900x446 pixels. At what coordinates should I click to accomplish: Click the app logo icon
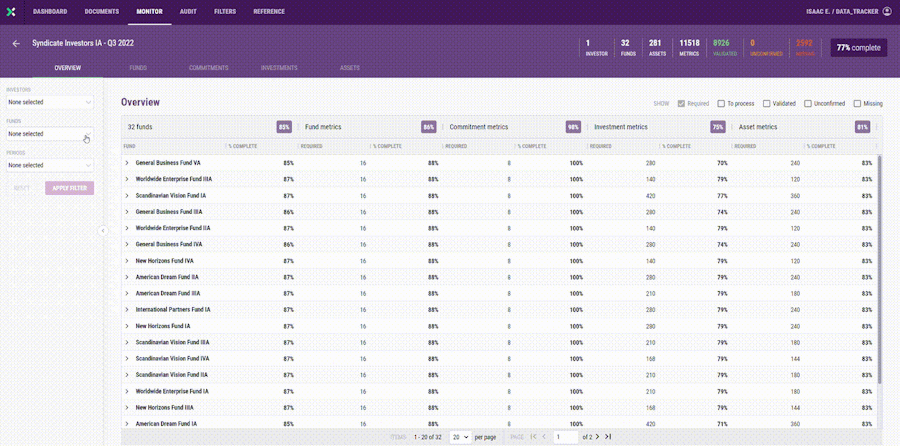click(11, 11)
